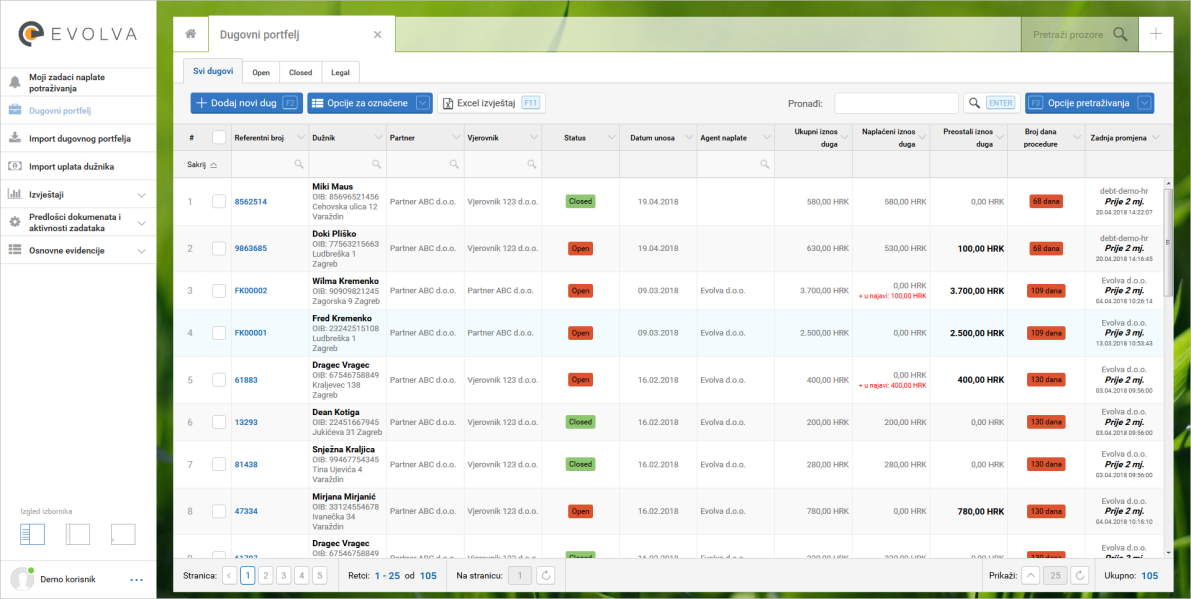
Task: Open Moji zadaci naplate potraživanja bell
Action: pos(14,83)
